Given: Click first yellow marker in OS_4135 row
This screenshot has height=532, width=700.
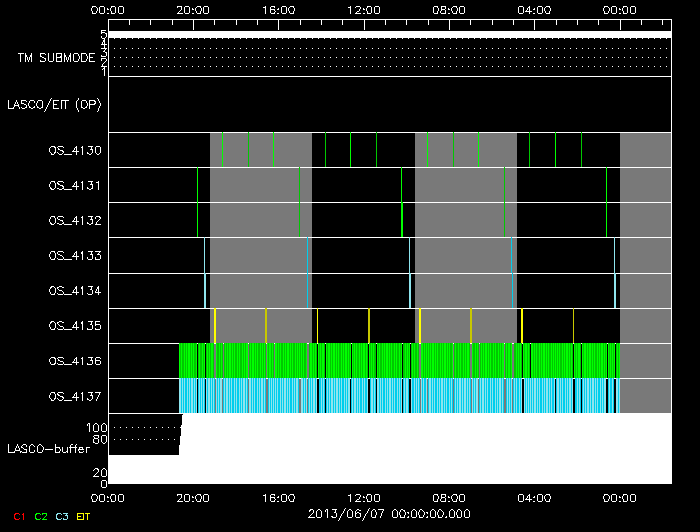Looking at the screenshot, I should [x=215, y=326].
